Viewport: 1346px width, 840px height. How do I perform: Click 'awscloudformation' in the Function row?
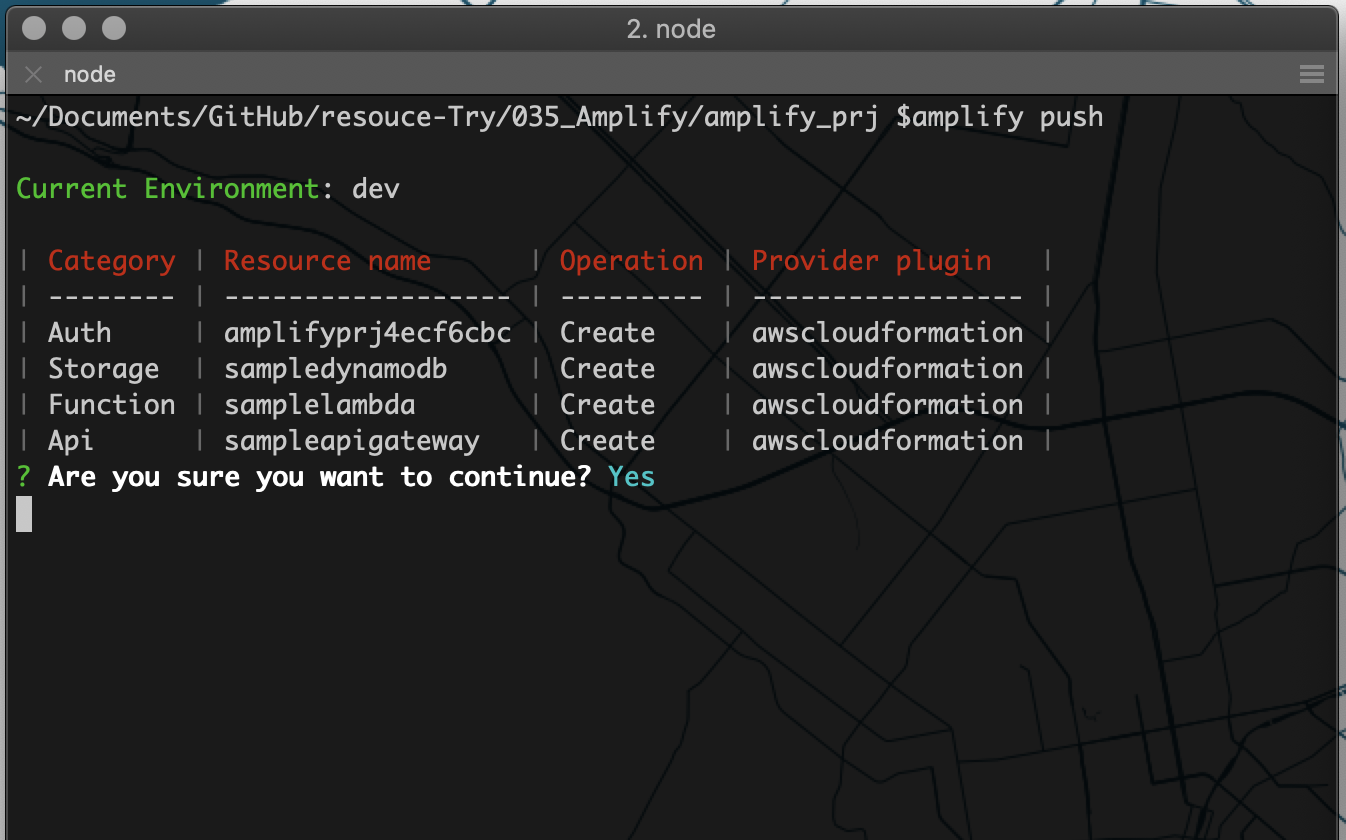coord(887,405)
